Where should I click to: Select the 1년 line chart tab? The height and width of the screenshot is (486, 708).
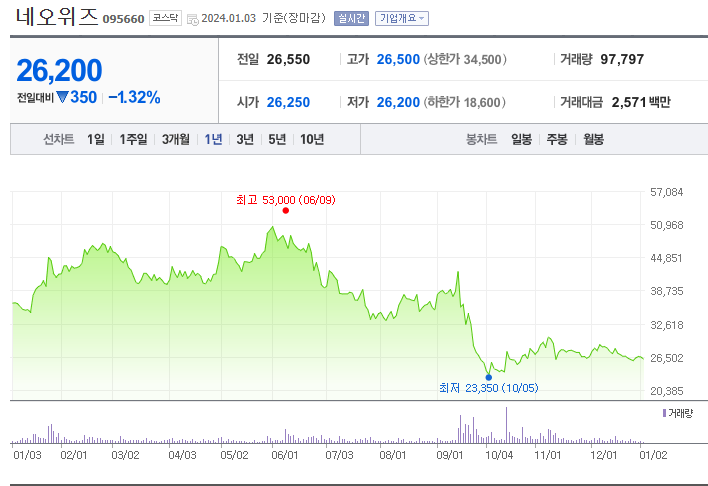tap(213, 139)
